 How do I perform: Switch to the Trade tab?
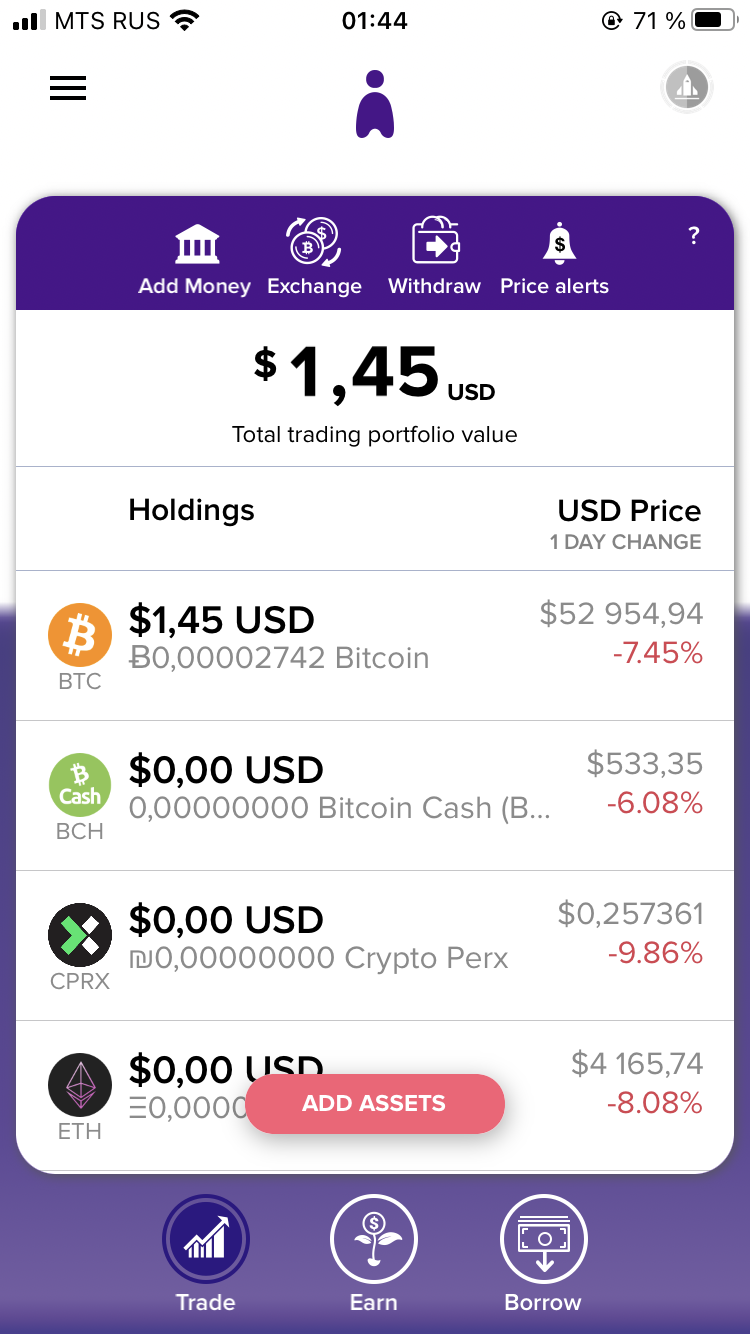coord(206,1254)
